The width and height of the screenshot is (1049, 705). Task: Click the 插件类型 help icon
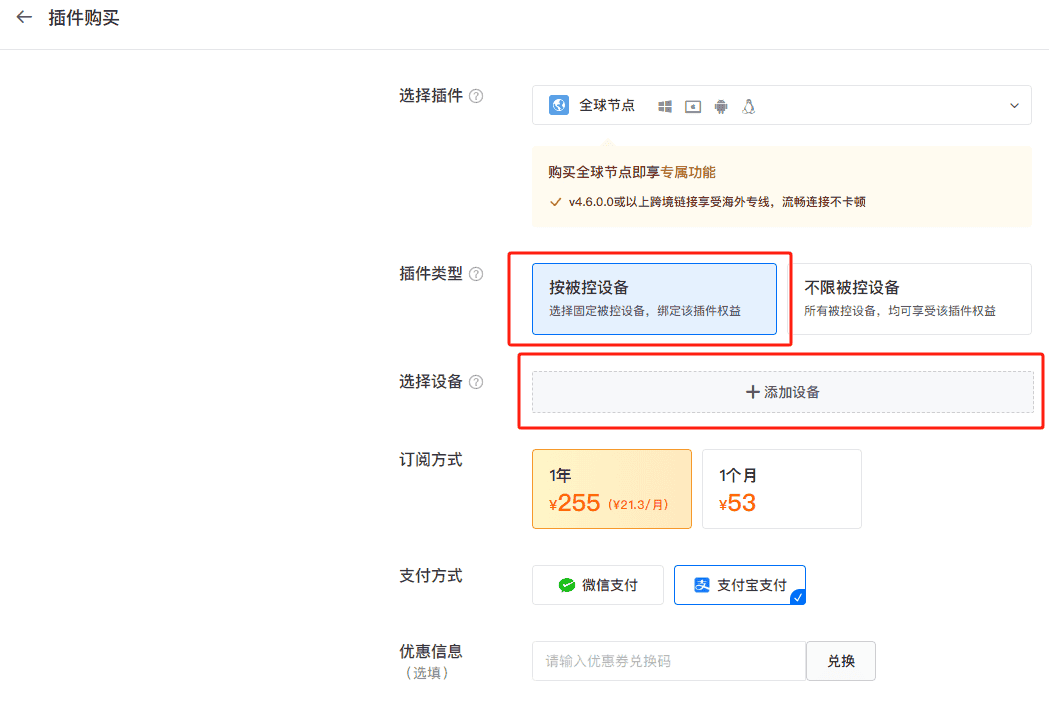click(x=478, y=273)
